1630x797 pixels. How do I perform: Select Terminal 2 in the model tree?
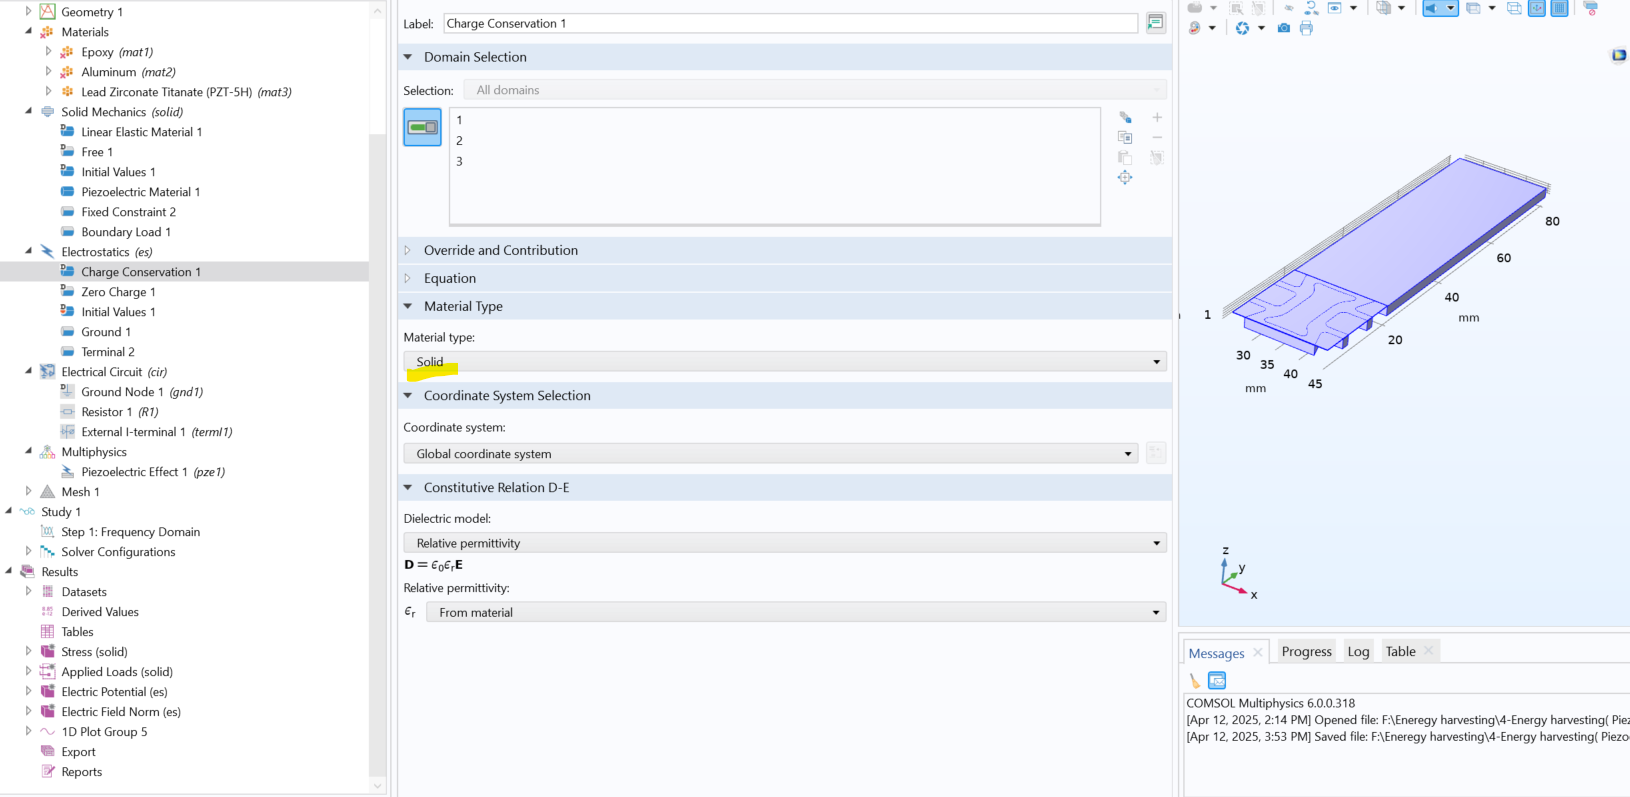click(x=108, y=352)
